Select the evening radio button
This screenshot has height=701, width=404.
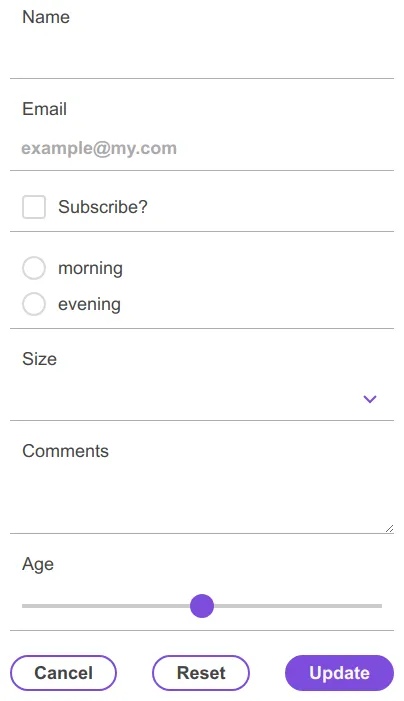(x=34, y=304)
